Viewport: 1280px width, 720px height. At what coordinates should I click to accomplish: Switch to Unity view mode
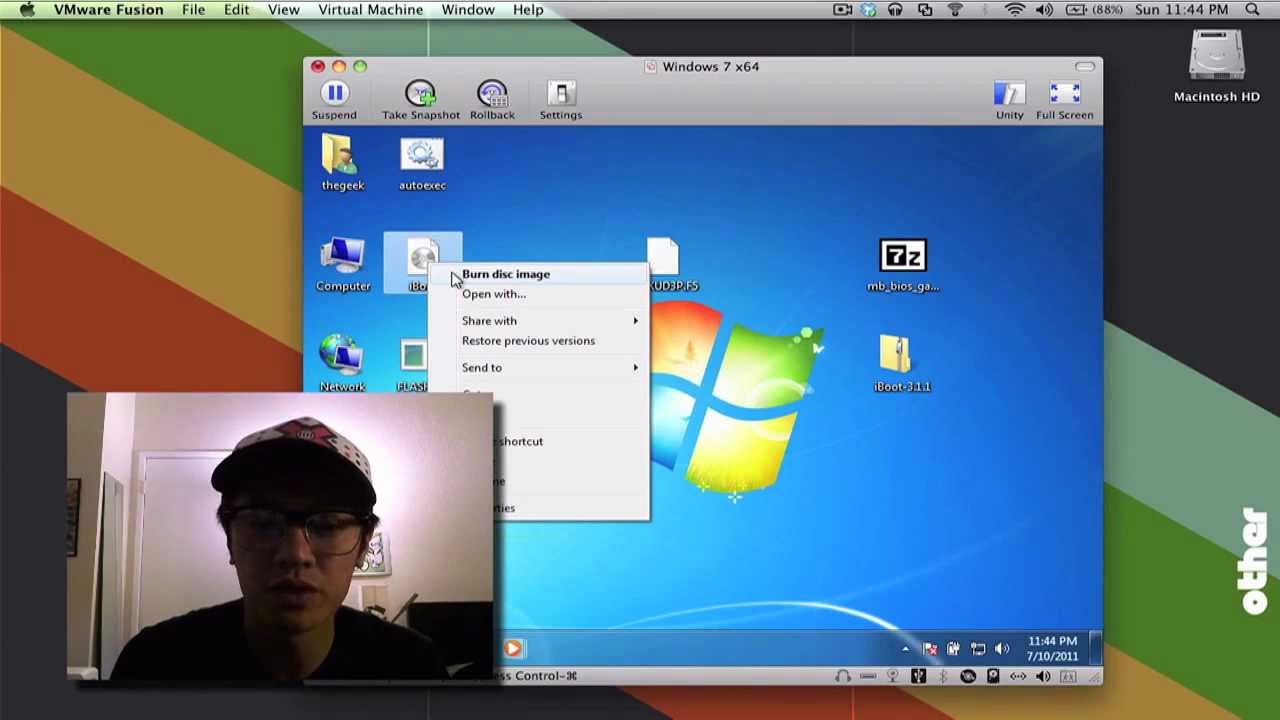click(x=1009, y=101)
